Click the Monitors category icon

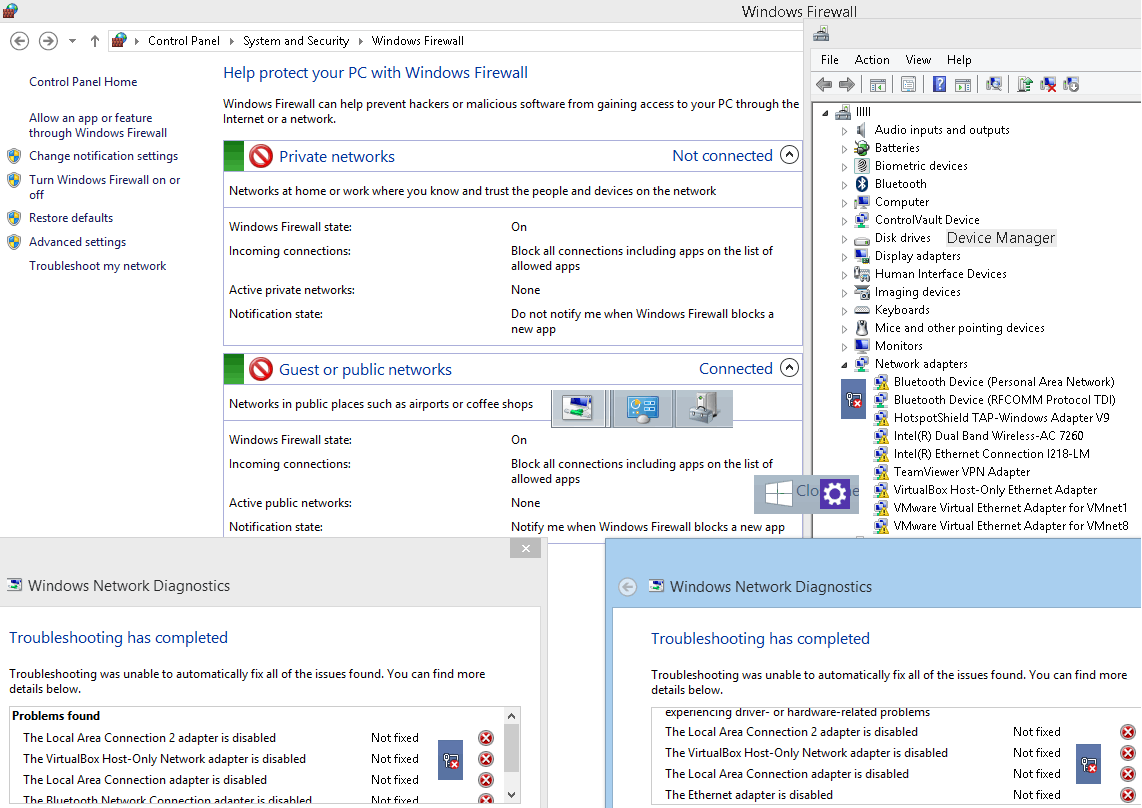862,346
